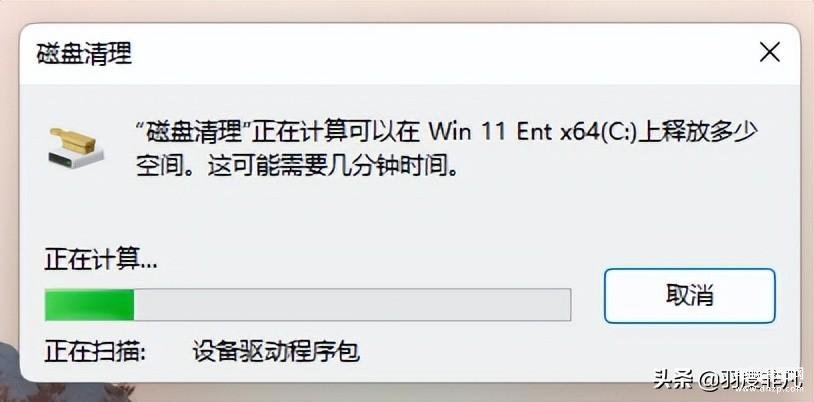
Task: Click the 磁盘清理 window title text
Action: (84, 53)
